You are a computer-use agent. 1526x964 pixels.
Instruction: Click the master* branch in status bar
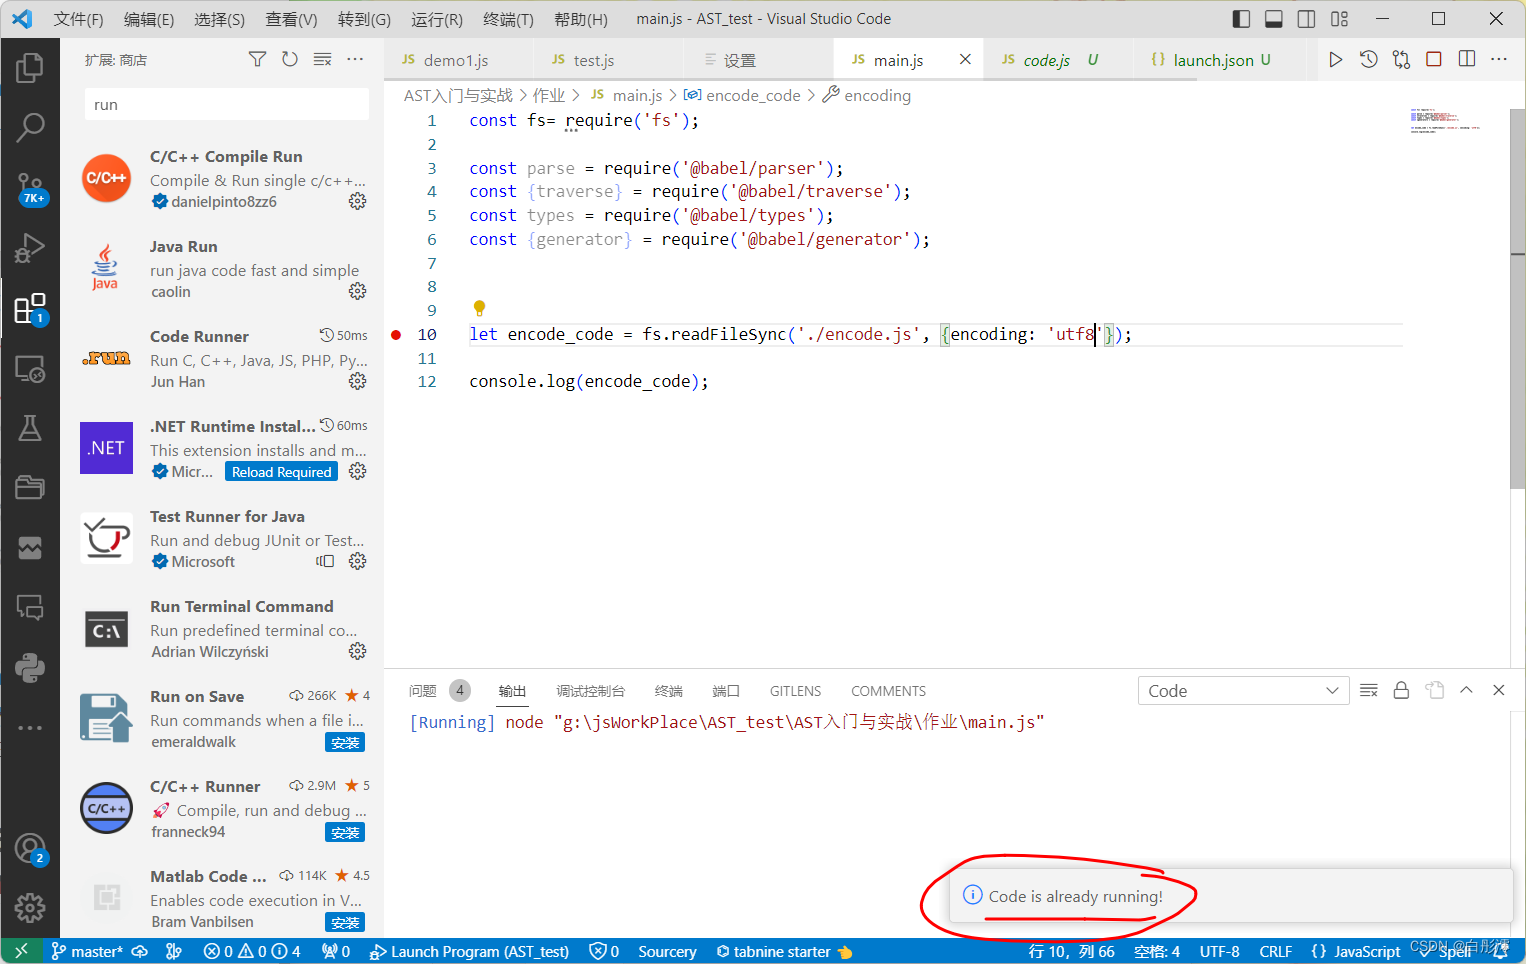click(87, 951)
